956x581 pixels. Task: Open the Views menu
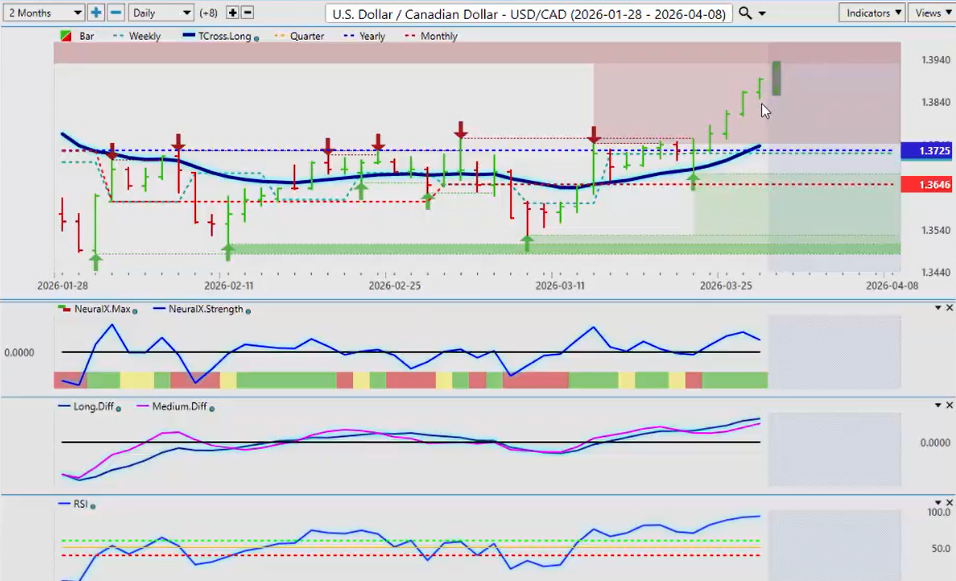pos(933,13)
